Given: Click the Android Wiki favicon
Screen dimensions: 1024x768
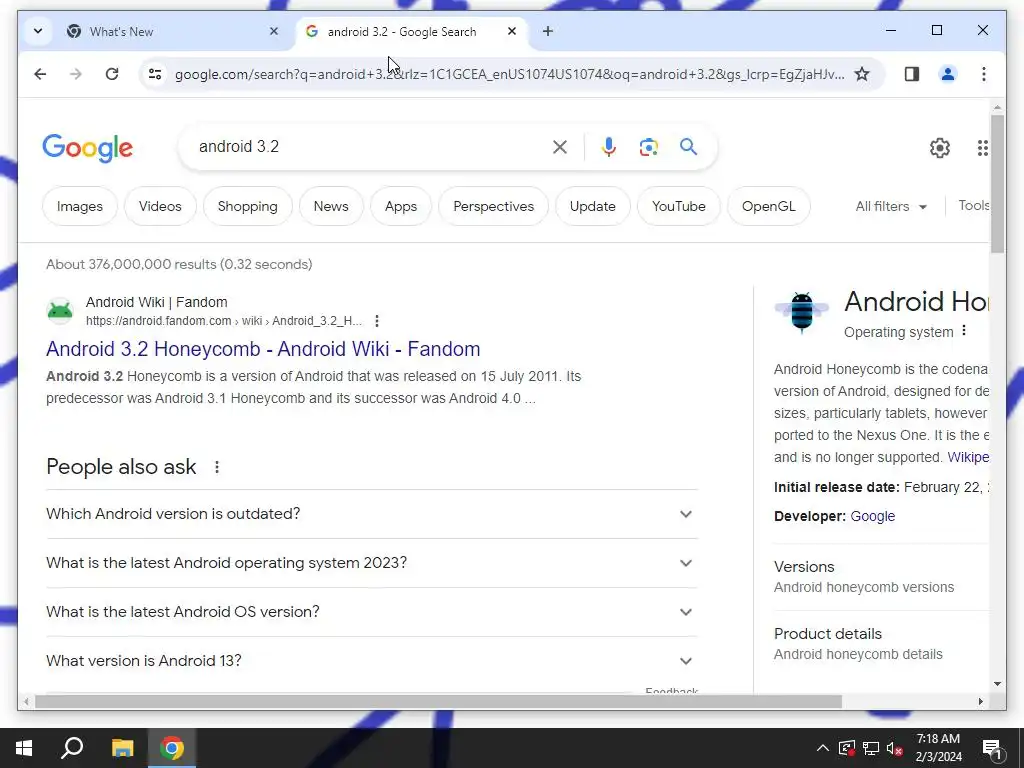Looking at the screenshot, I should coord(60,311).
